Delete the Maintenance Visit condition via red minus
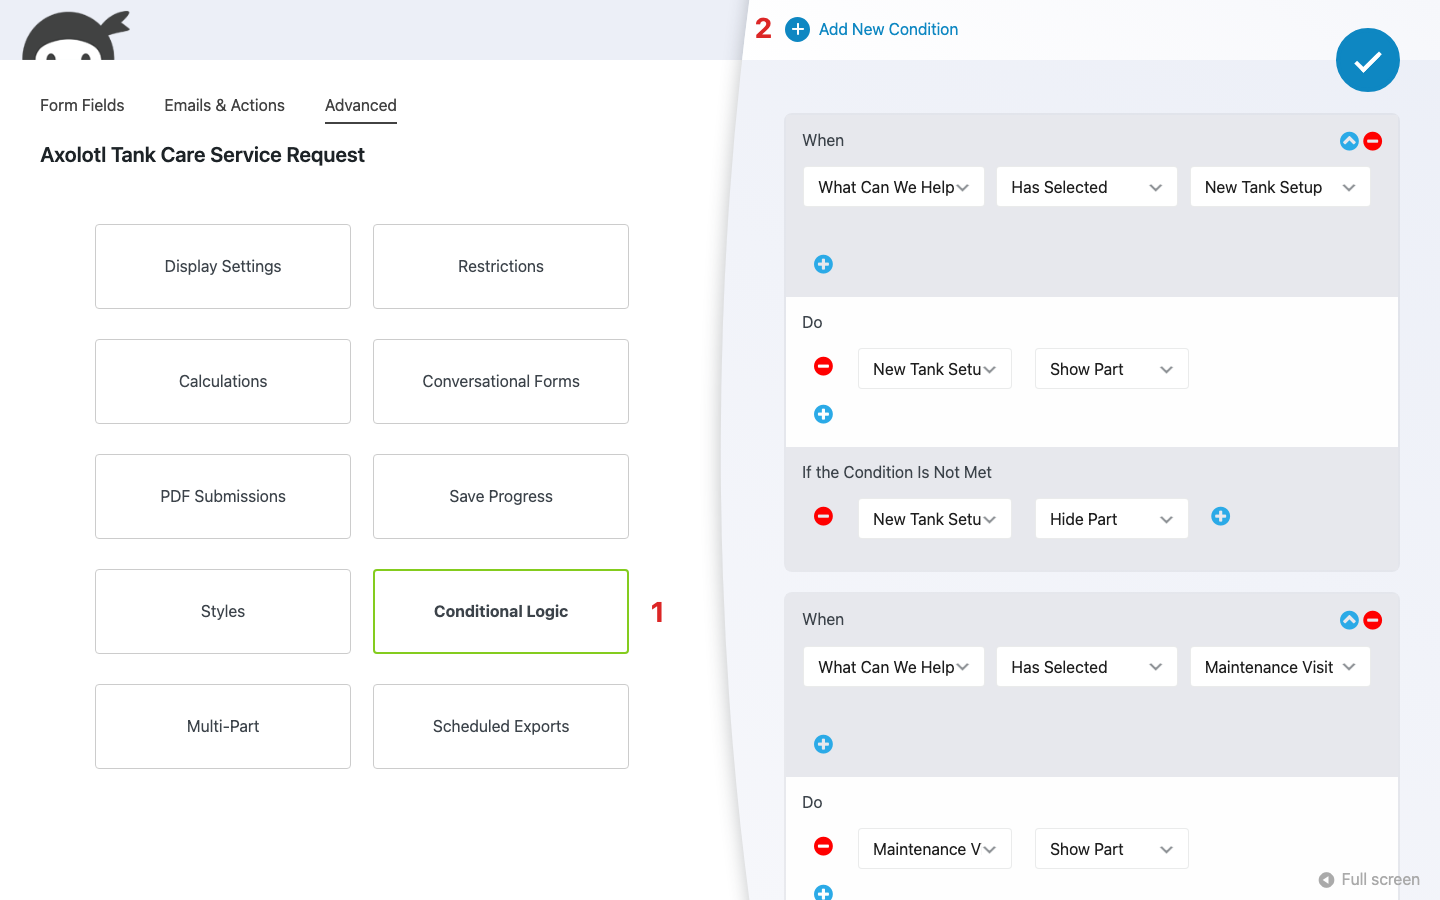The width and height of the screenshot is (1440, 900). pos(1373,620)
